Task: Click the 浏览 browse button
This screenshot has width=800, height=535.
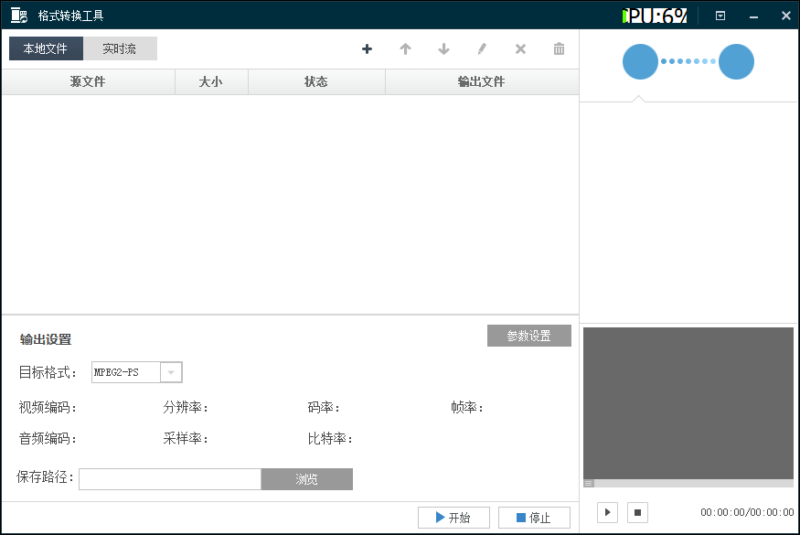Action: 307,479
